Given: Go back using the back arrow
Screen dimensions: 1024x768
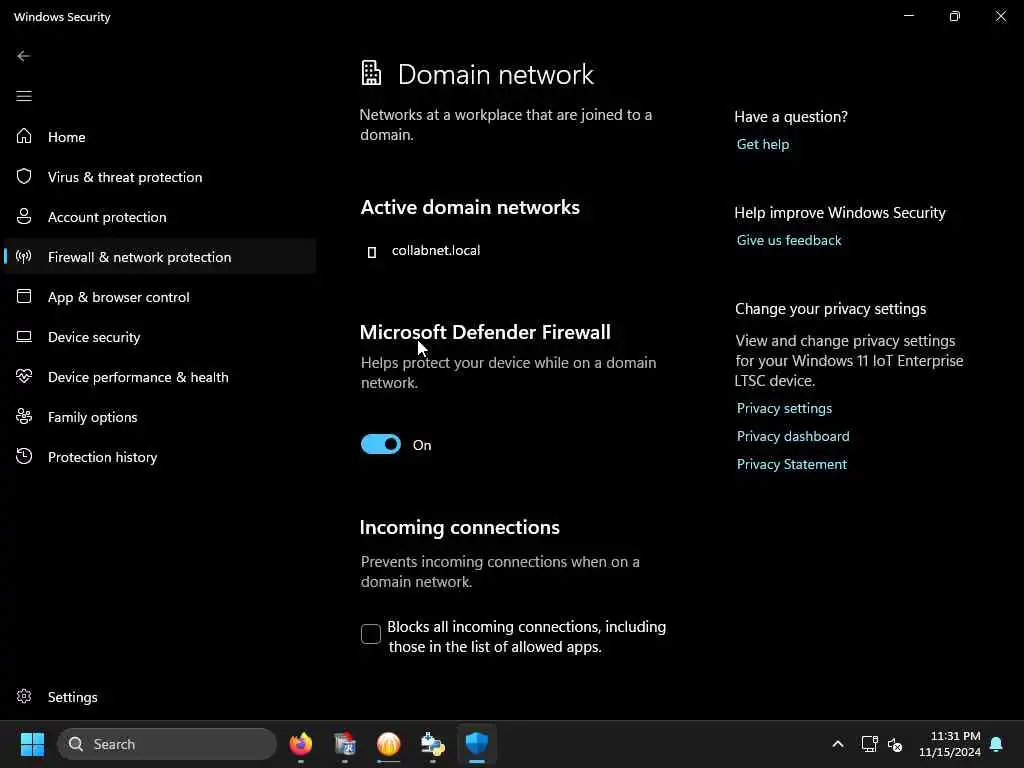Looking at the screenshot, I should (x=24, y=56).
